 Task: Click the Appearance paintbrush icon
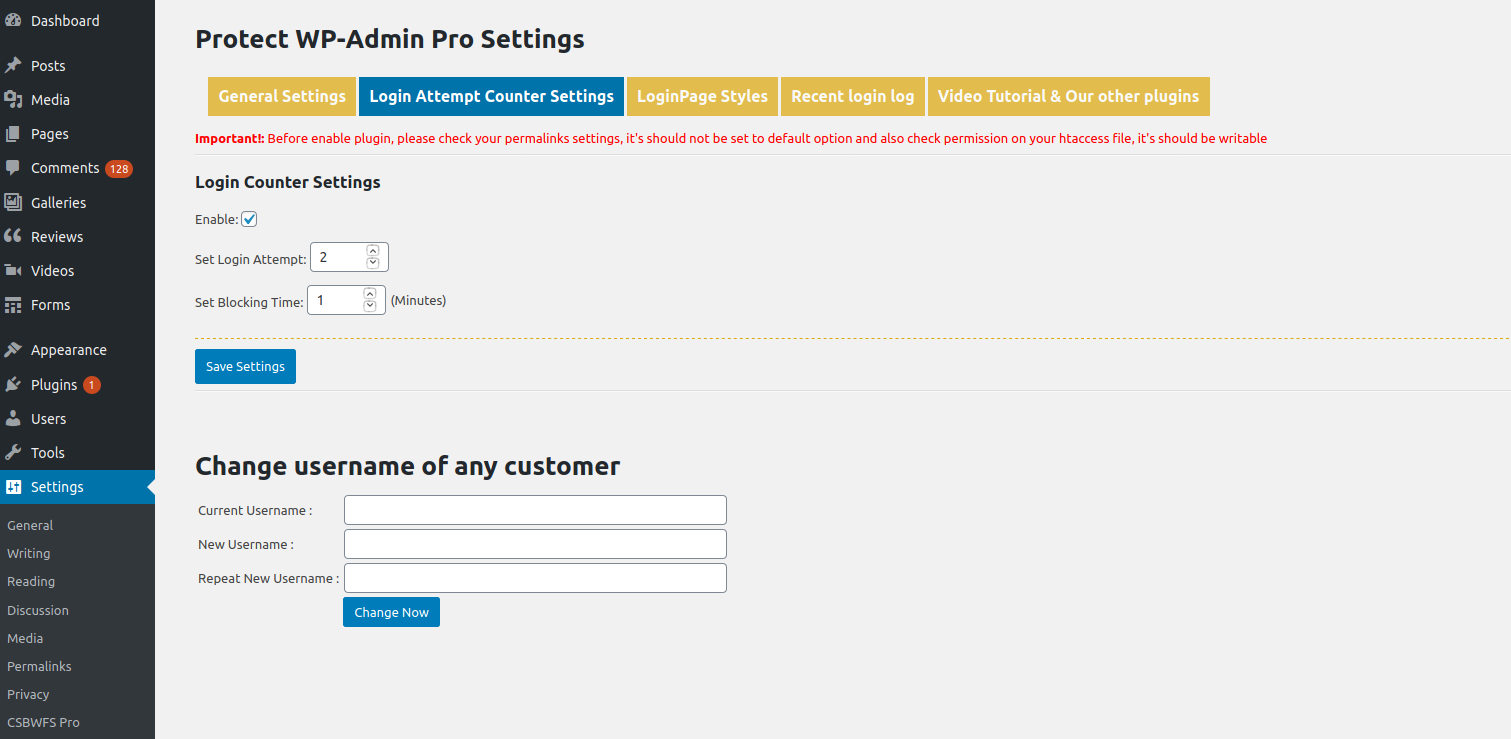(13, 350)
